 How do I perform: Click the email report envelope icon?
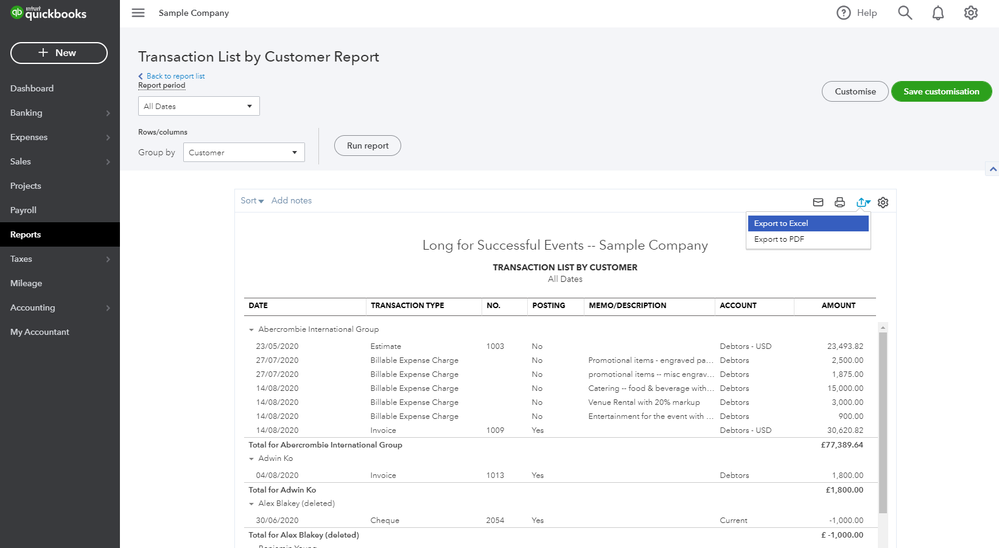point(817,202)
